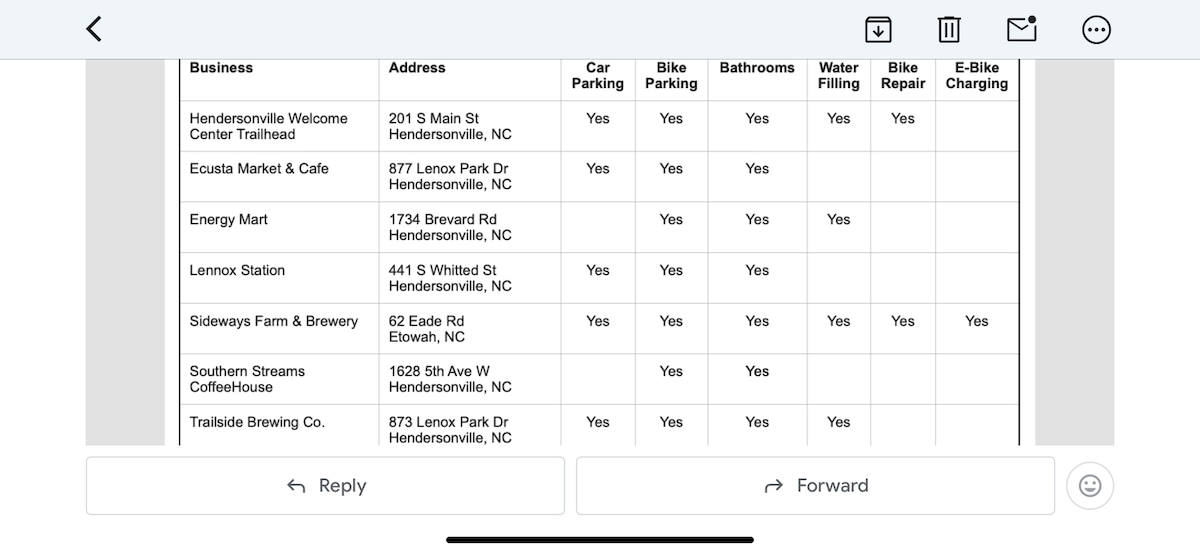Image resolution: width=1200 pixels, height=554 pixels.
Task: Select Trailside Brewing Co. business name
Action: pyautogui.click(x=257, y=422)
